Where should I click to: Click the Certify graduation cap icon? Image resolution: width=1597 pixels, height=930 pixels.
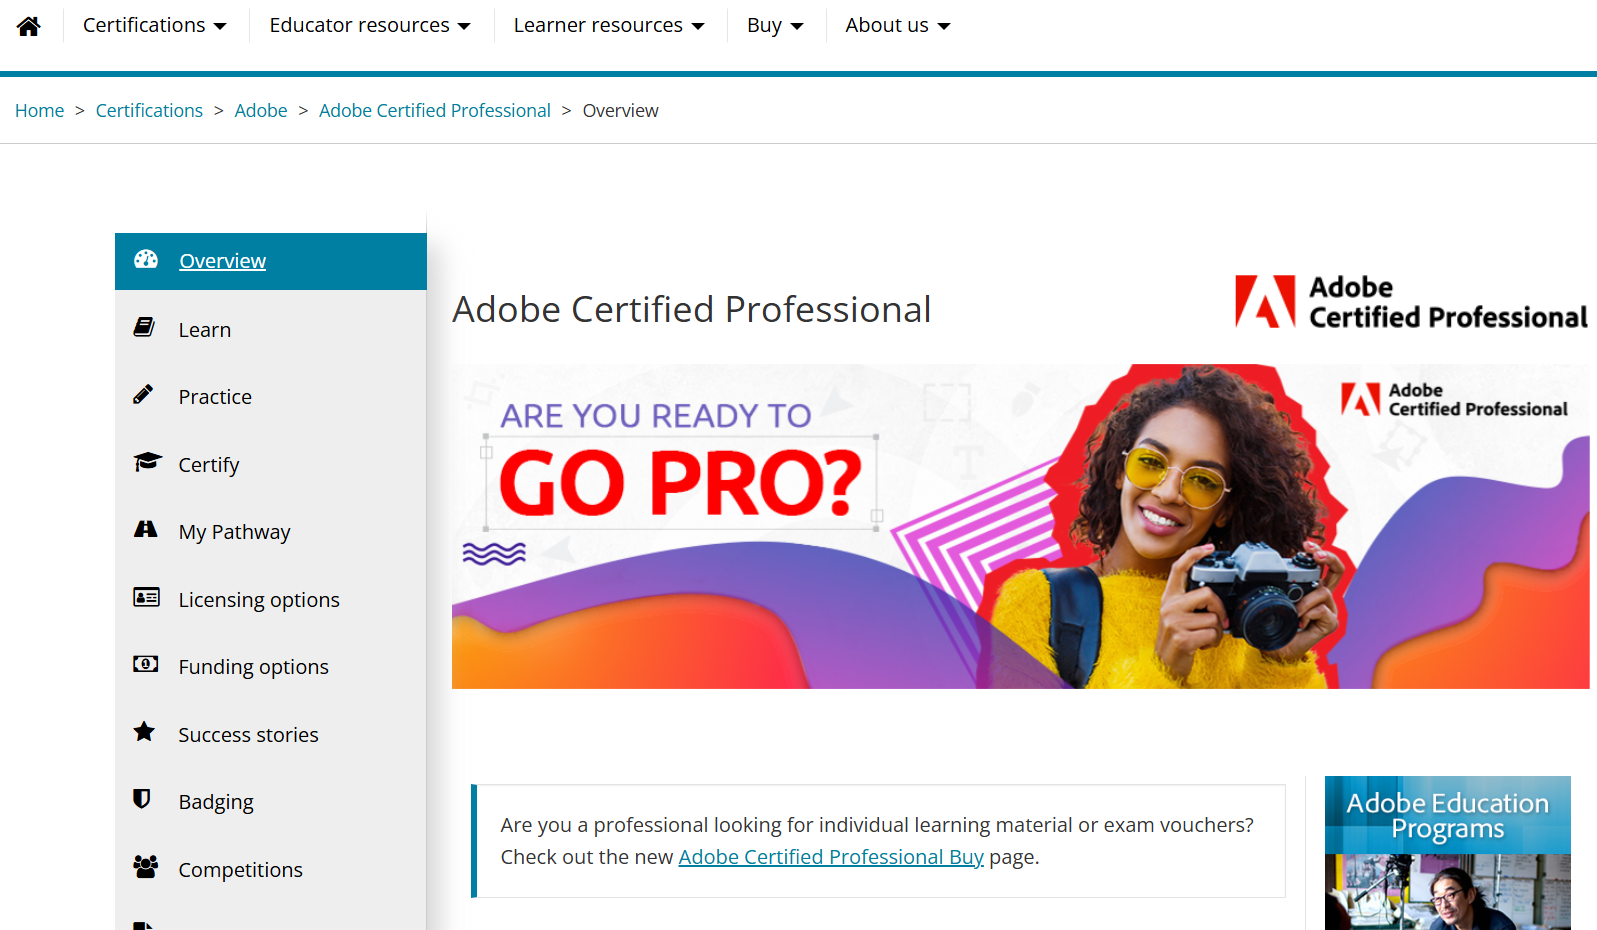(147, 462)
